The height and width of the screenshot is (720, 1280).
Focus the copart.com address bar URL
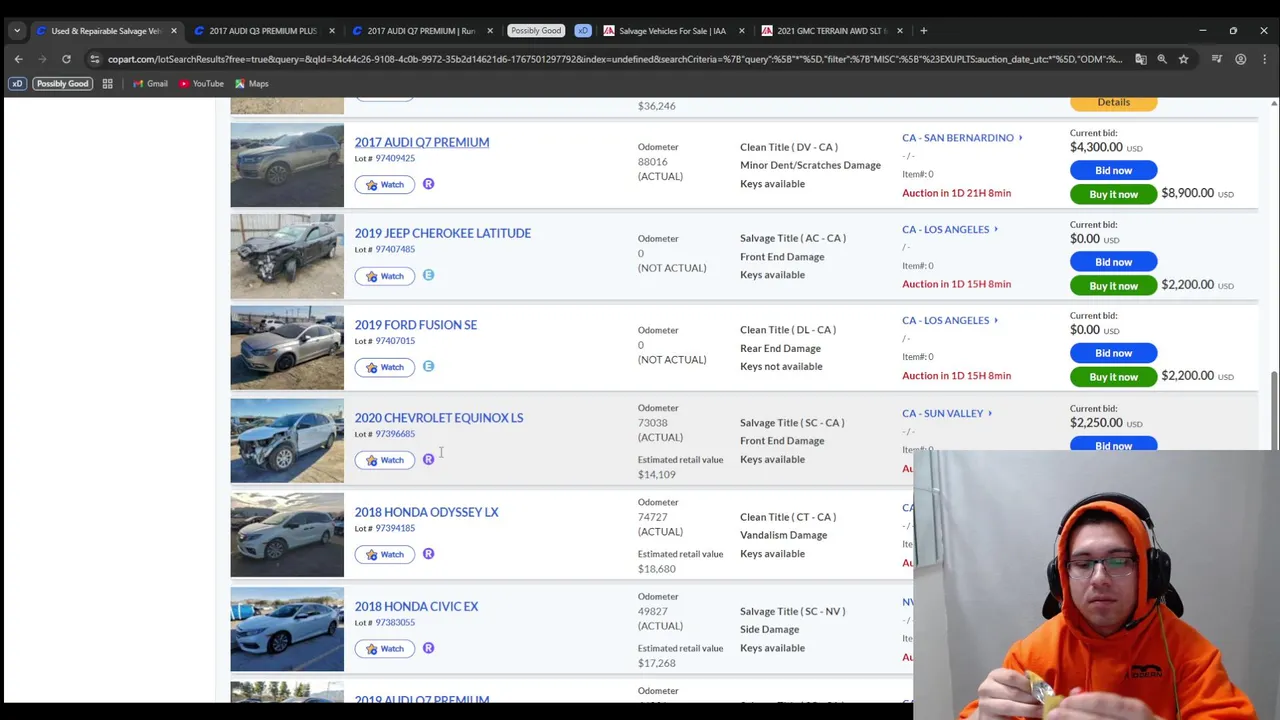point(615,59)
